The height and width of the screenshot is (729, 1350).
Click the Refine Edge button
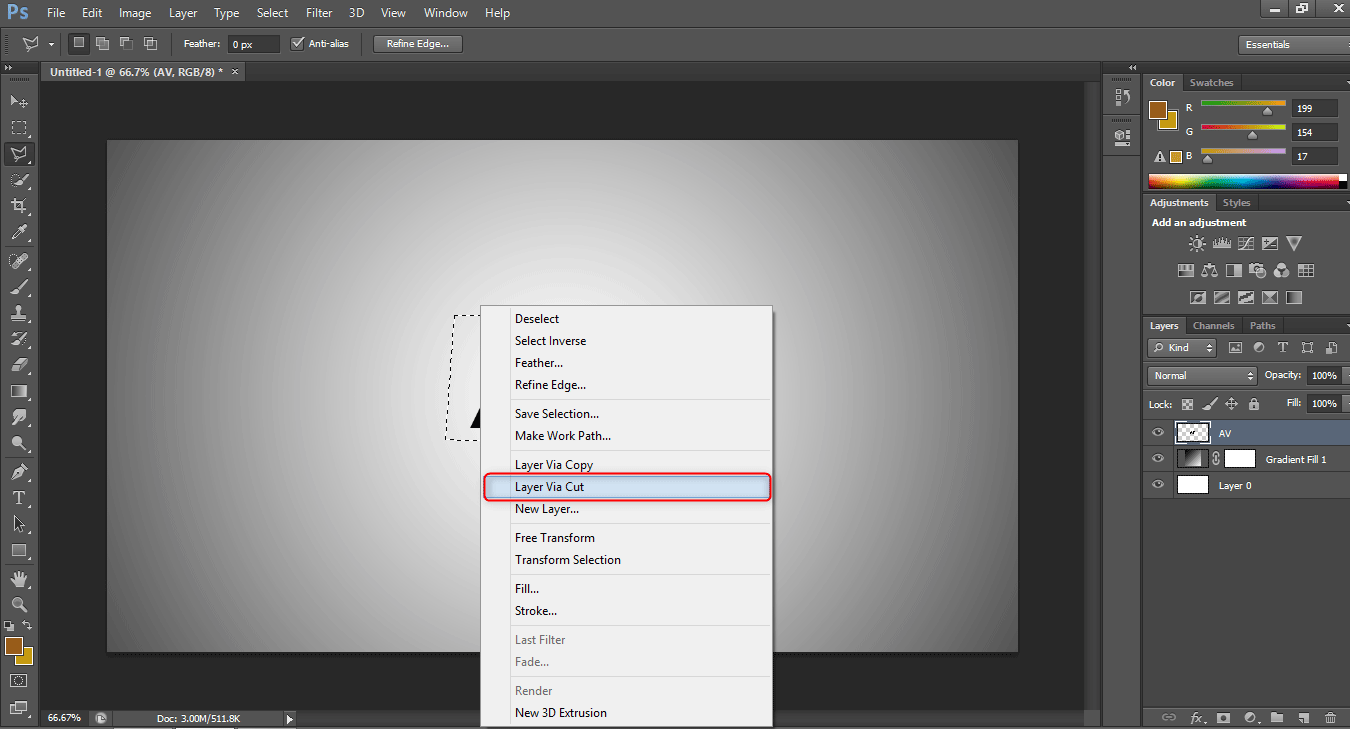tap(418, 44)
